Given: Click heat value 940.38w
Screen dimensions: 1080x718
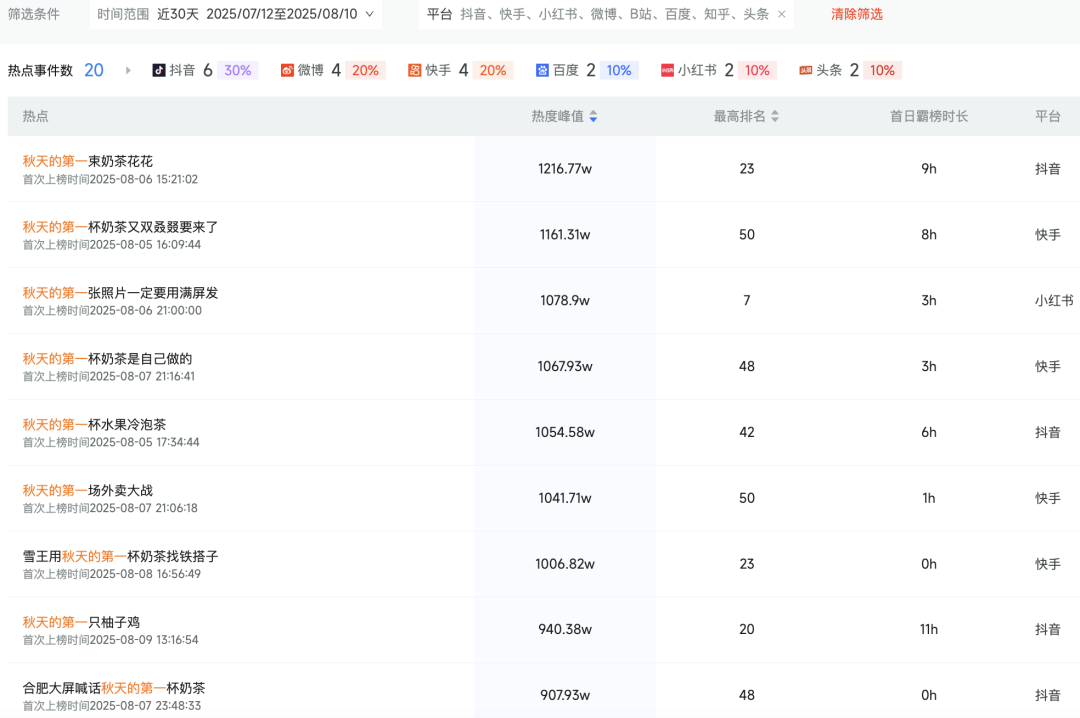Looking at the screenshot, I should pos(565,629).
